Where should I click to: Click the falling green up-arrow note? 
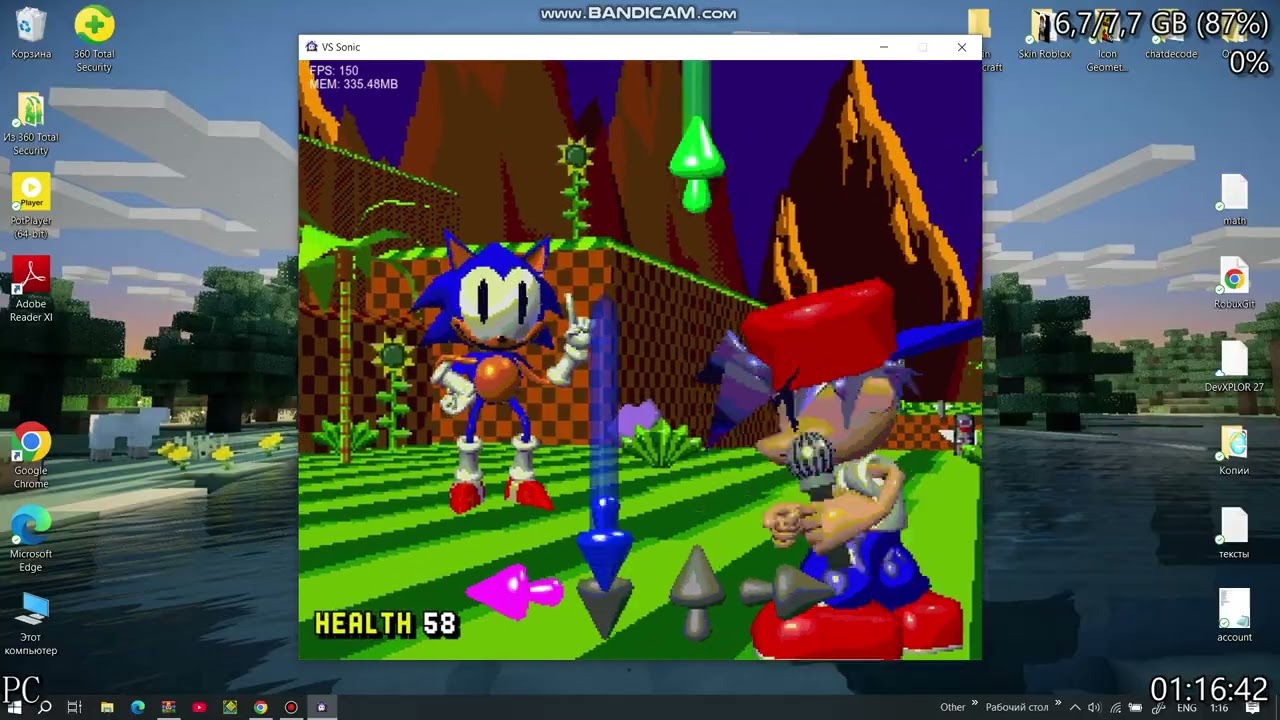point(696,165)
